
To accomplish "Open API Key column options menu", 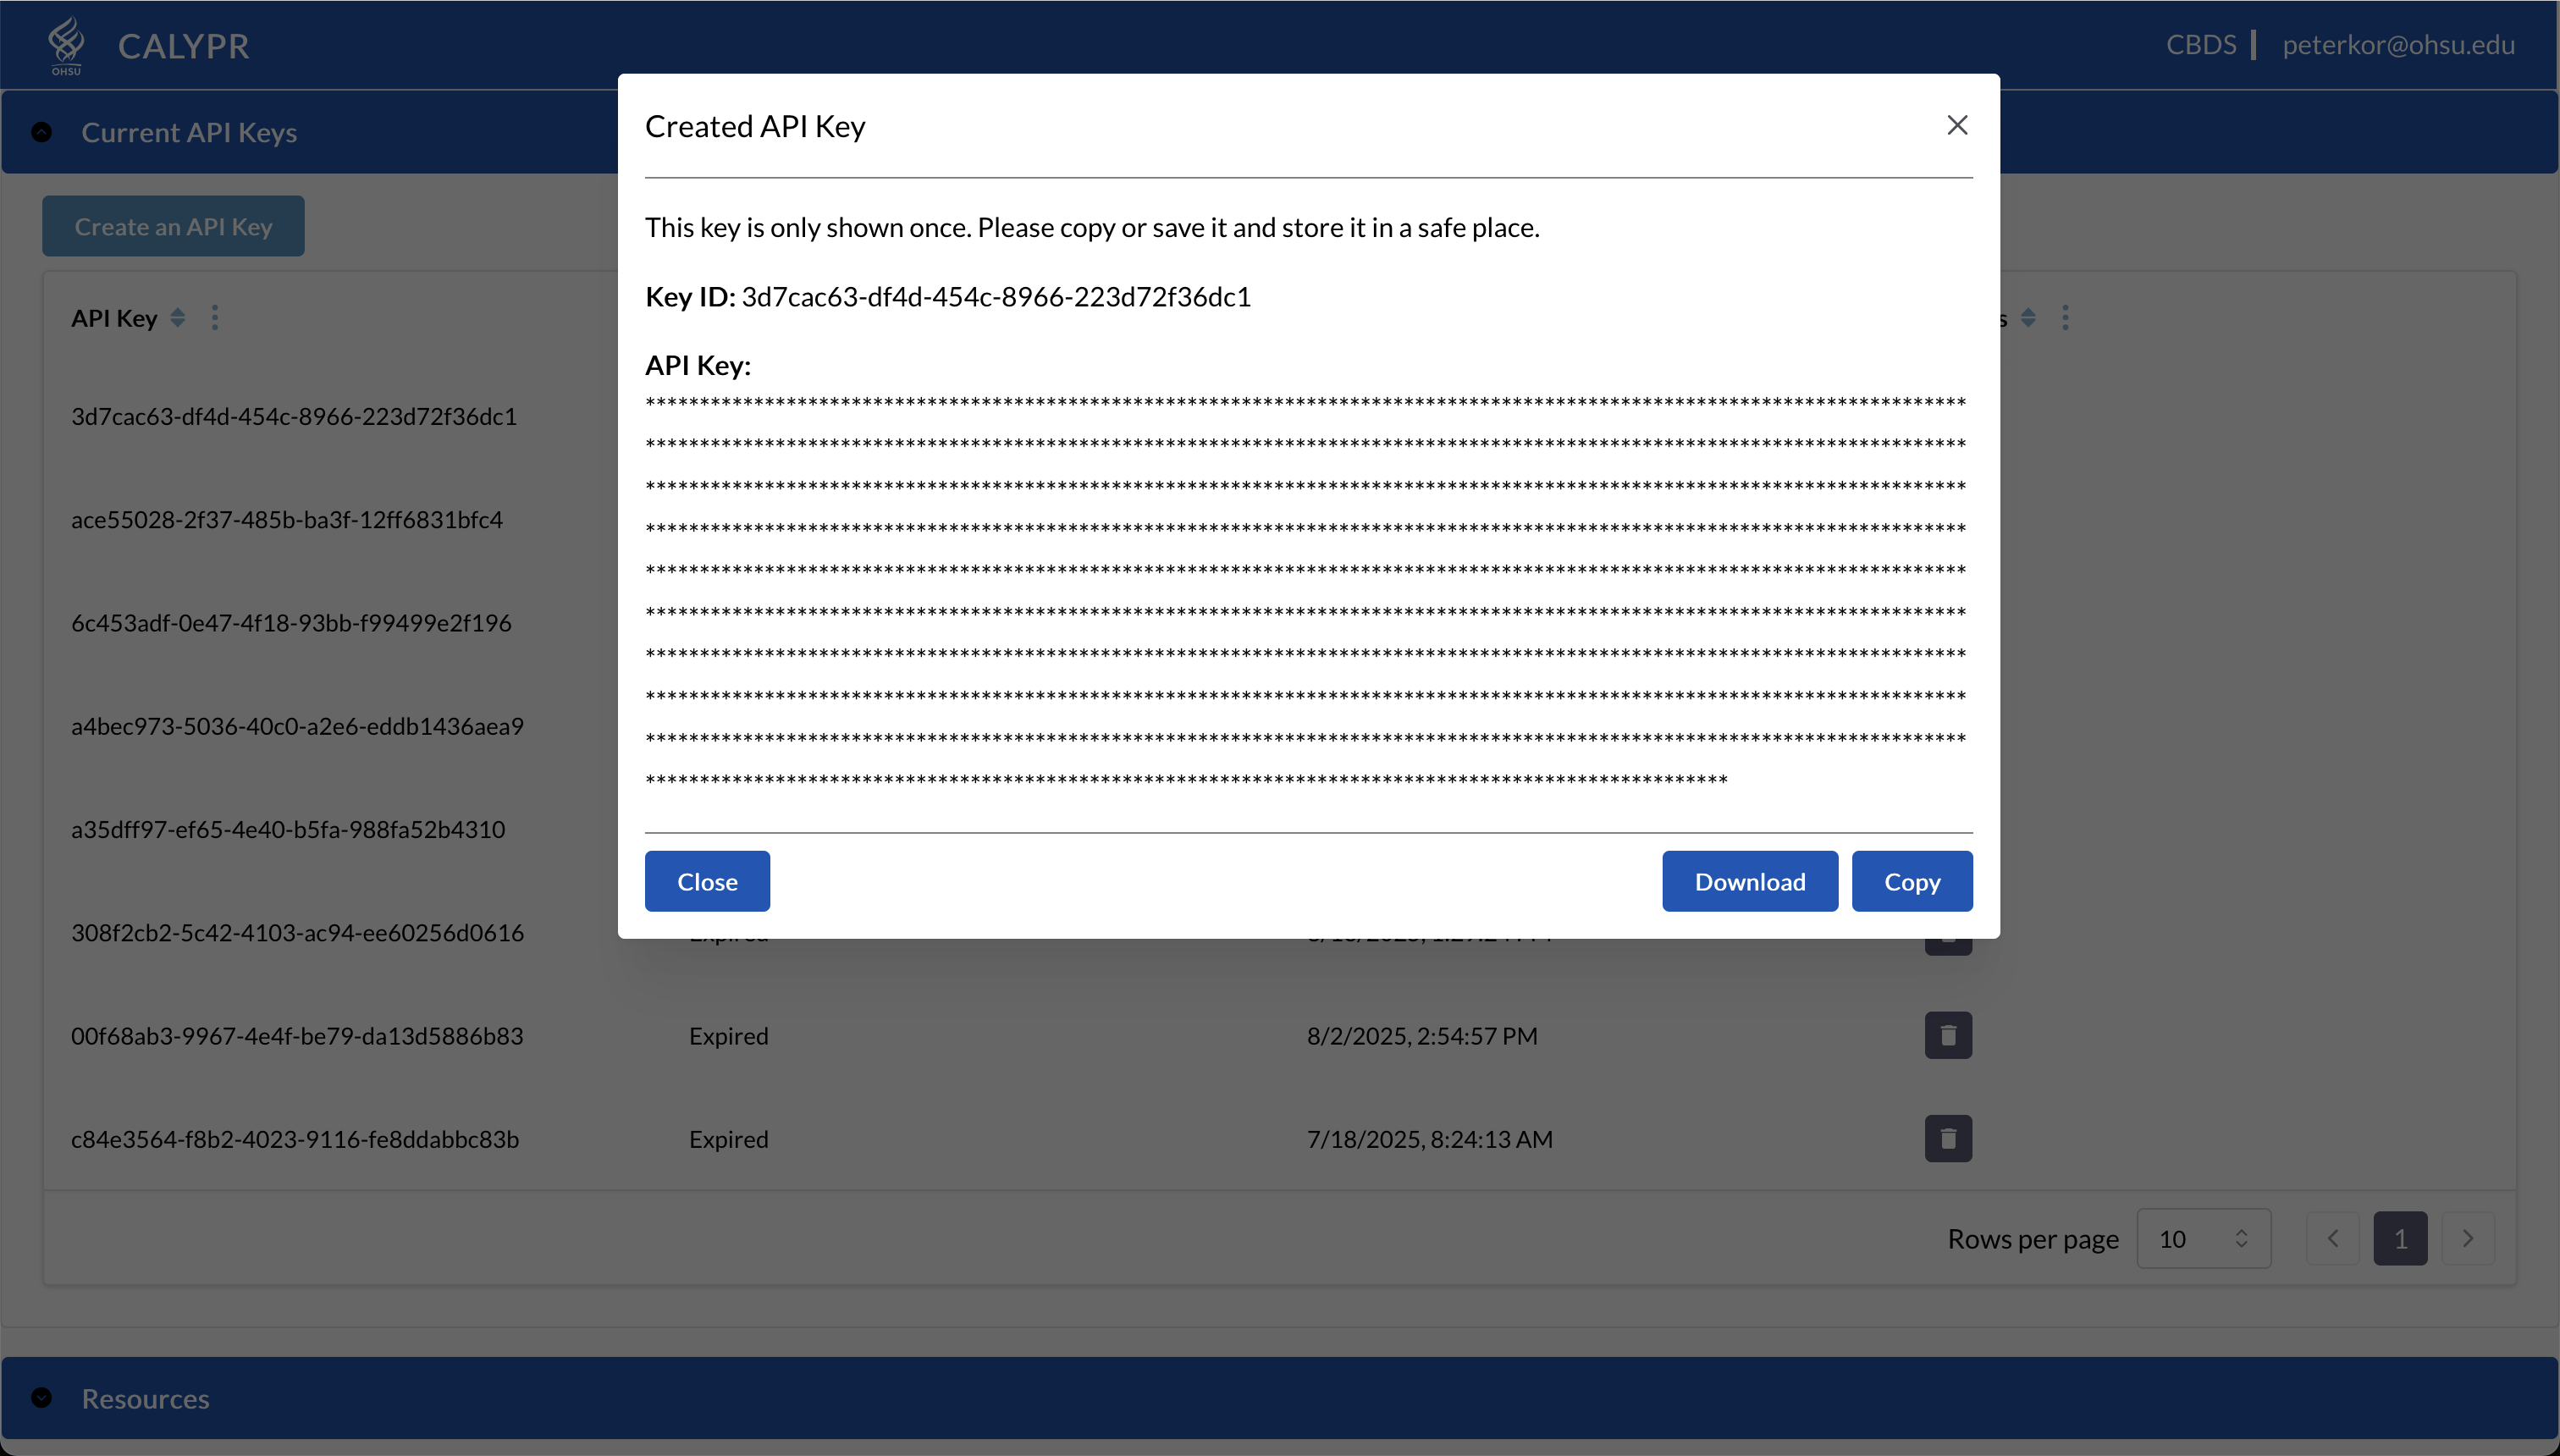I will point(215,318).
